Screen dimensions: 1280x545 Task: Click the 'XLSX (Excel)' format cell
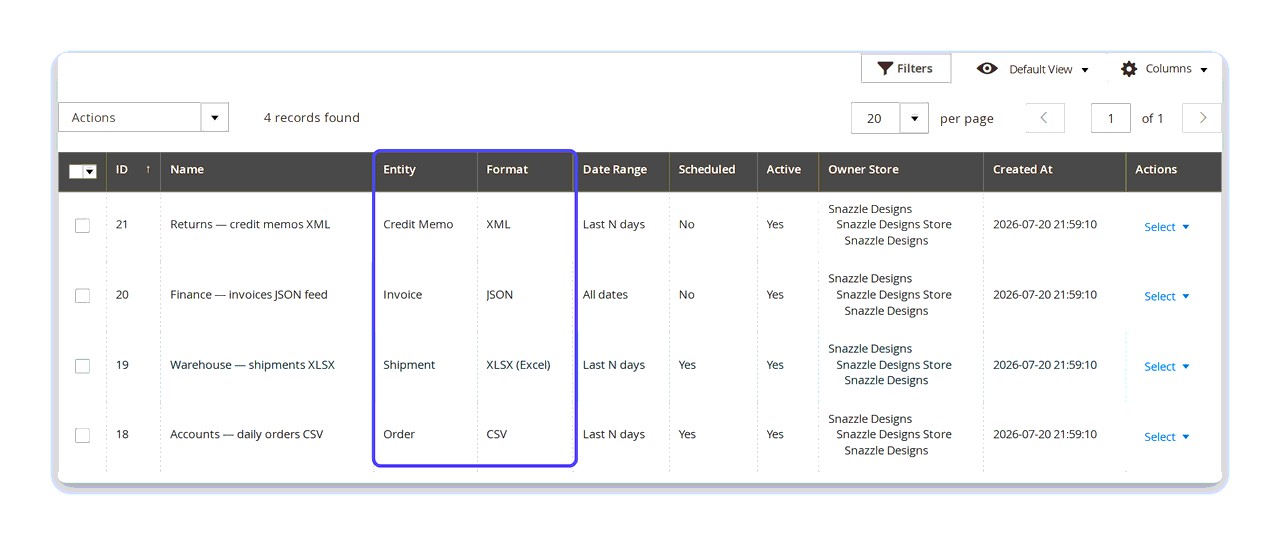tap(518, 365)
